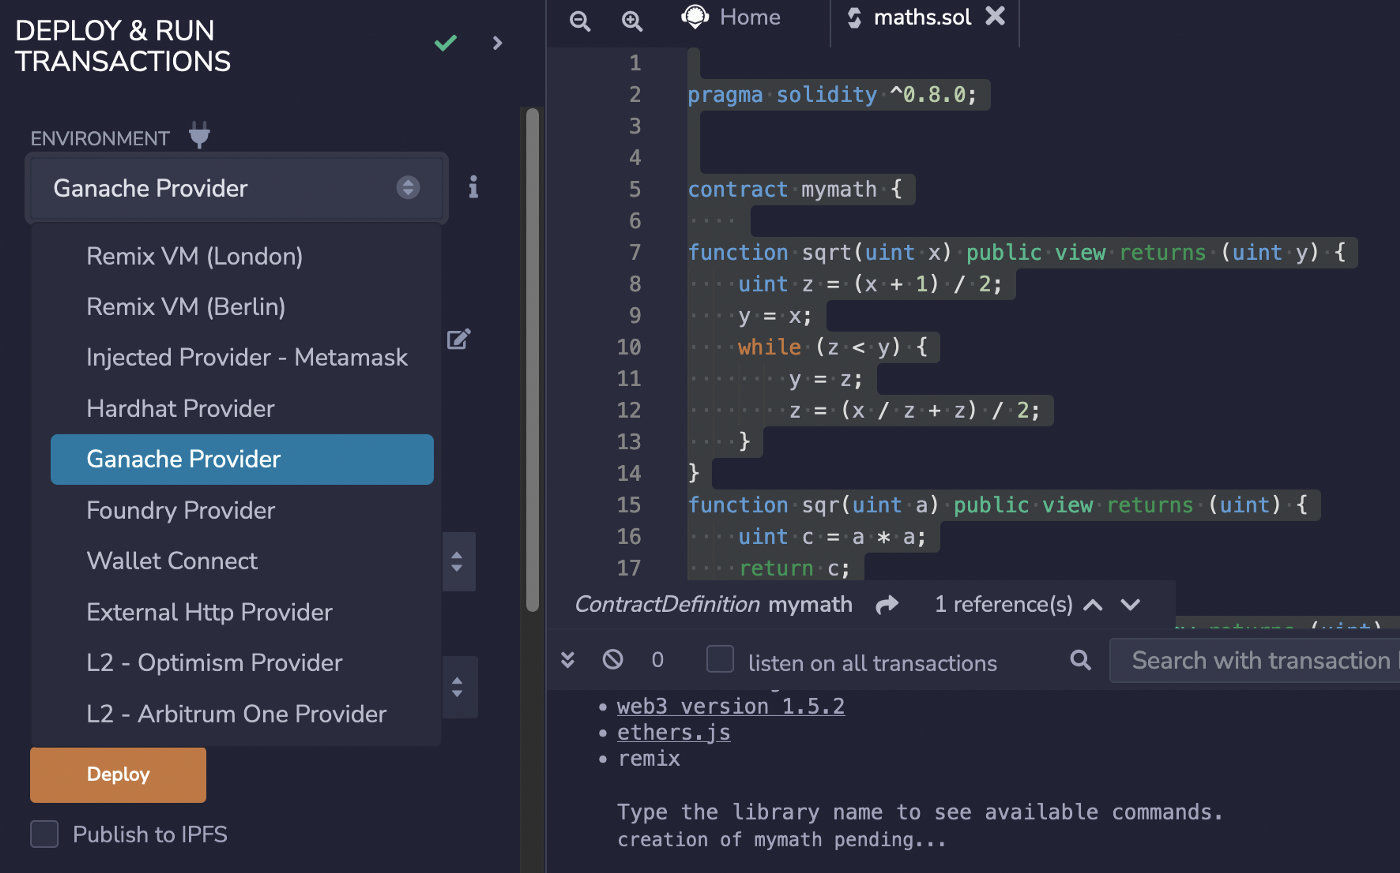This screenshot has height=873, width=1400.
Task: Click the environment info icon
Action: tap(473, 187)
